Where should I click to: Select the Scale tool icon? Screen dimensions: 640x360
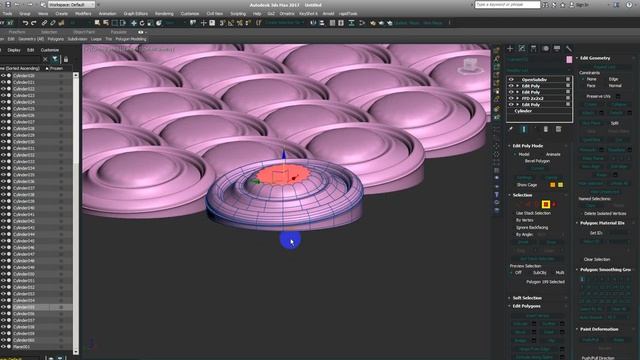pos(150,23)
